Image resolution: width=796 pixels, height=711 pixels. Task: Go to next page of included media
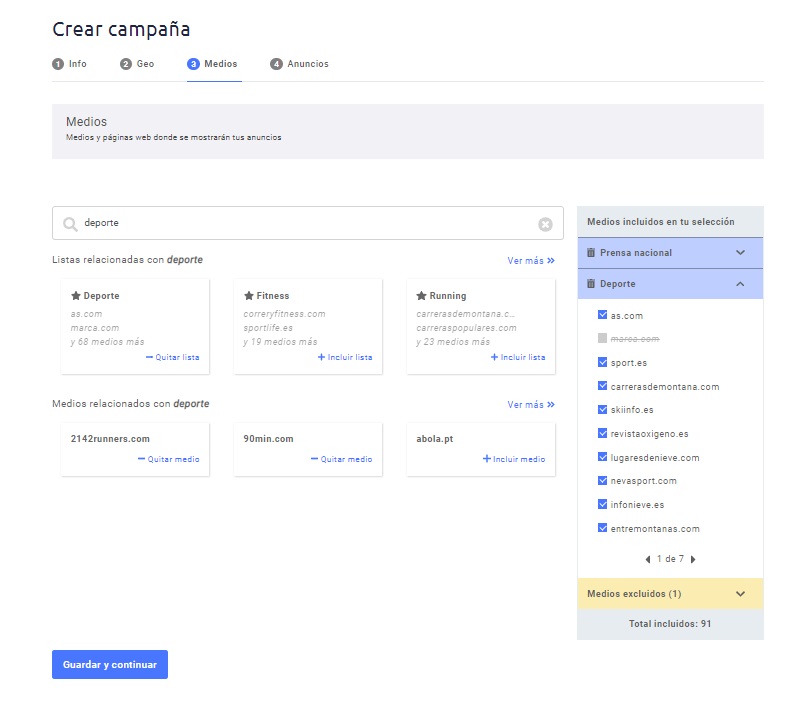coord(693,559)
